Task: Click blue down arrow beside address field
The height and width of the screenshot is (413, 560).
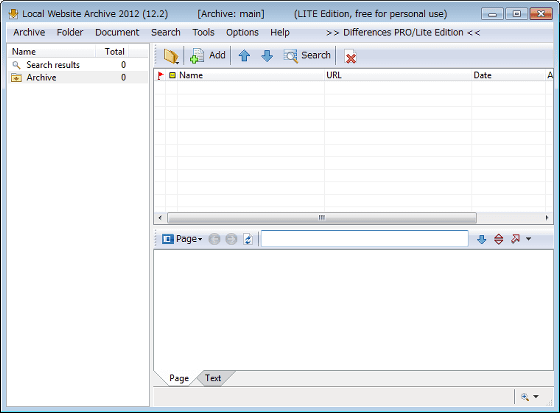Action: click(482, 239)
